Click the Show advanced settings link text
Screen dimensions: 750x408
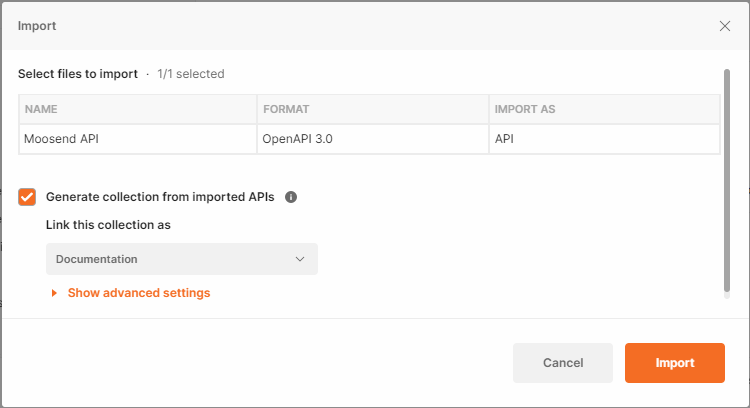pyautogui.click(x=139, y=293)
